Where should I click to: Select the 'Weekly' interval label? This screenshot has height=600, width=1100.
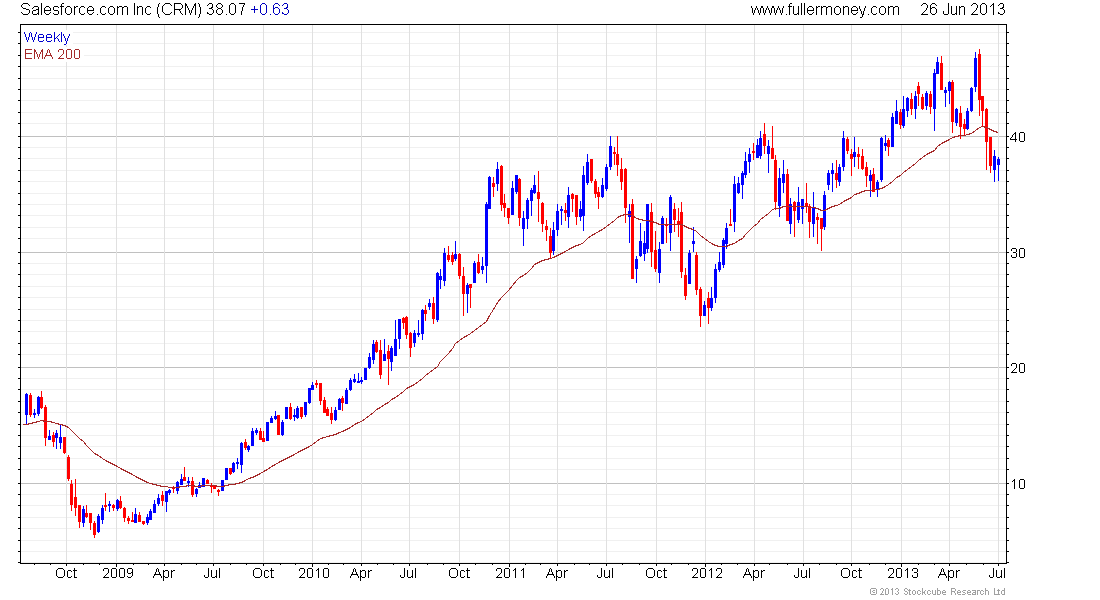pos(47,37)
